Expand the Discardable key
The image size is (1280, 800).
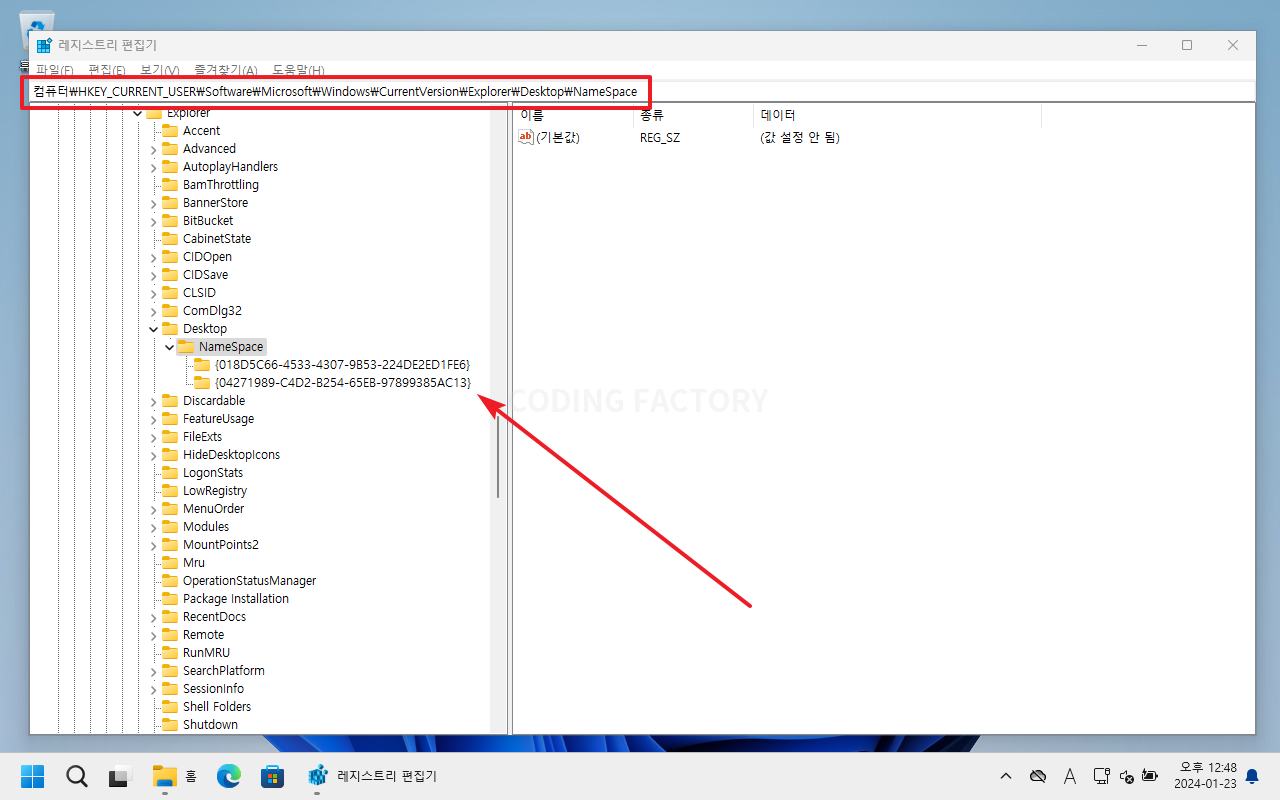(153, 401)
